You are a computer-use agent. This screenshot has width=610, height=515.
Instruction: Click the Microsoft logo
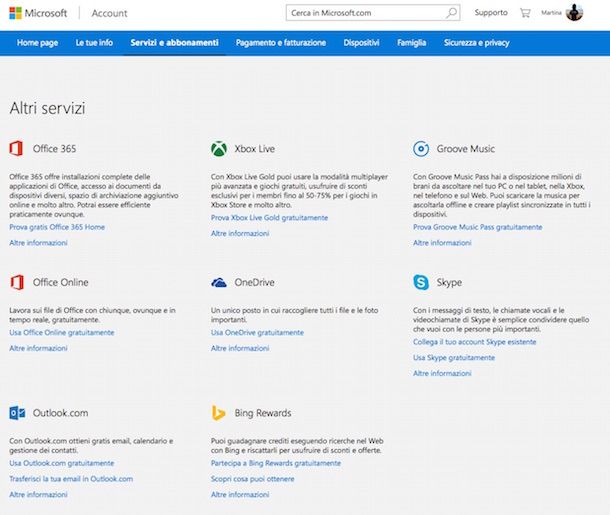[38, 13]
